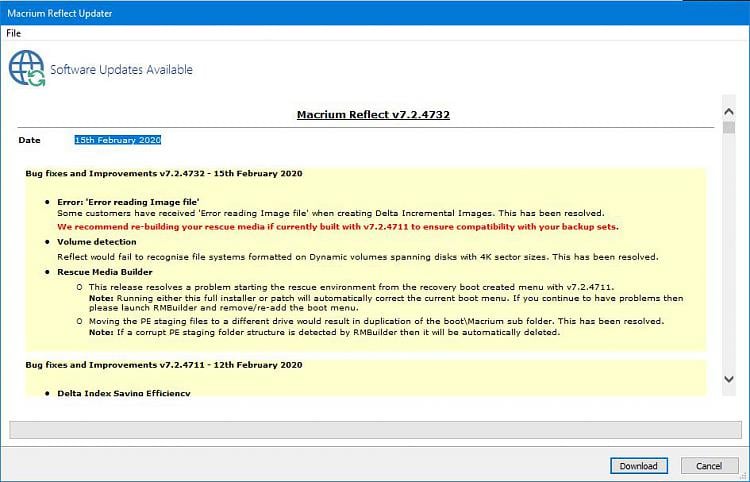Click 'Bug fixes and Improvements v7.2.4711' heading

click(x=164, y=365)
